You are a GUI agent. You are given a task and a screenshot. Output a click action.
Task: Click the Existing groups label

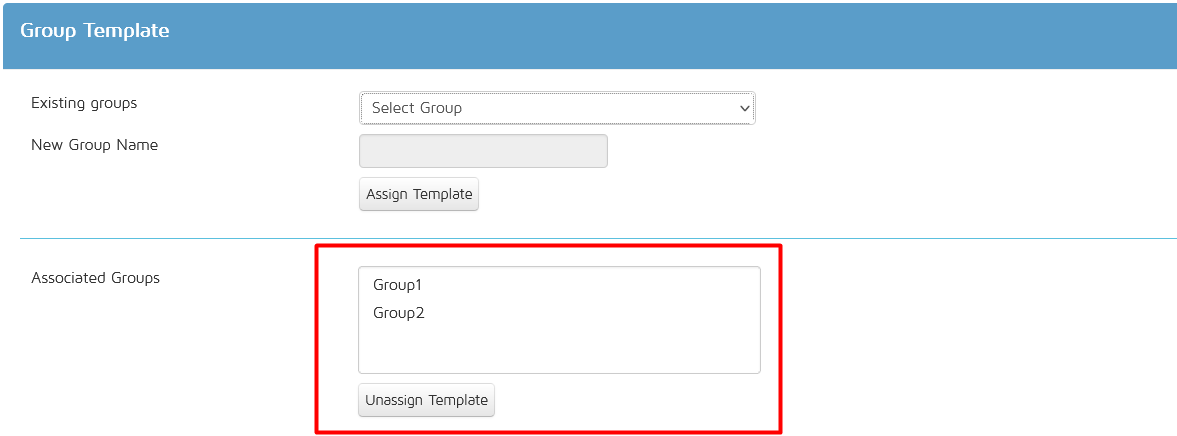coord(84,103)
